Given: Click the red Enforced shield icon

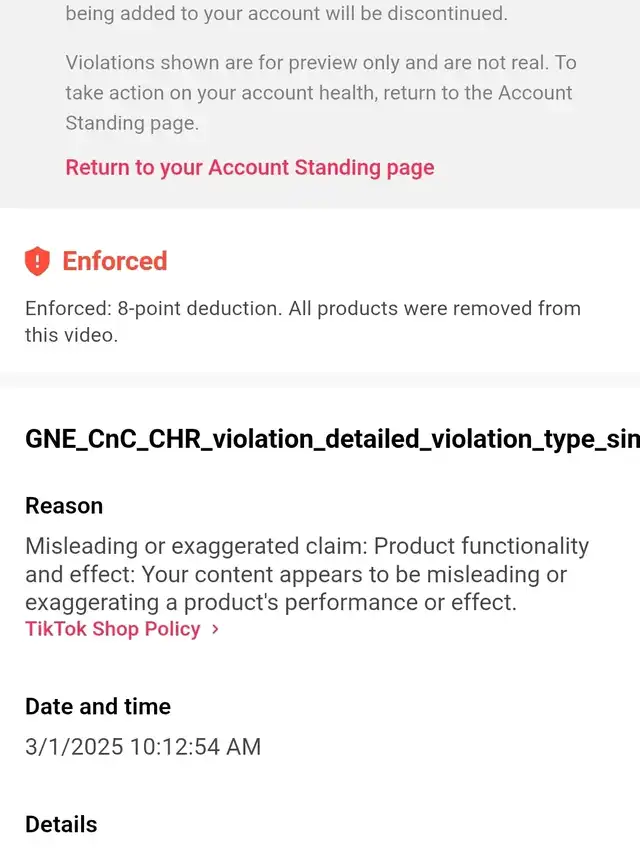Looking at the screenshot, I should pos(37,262).
